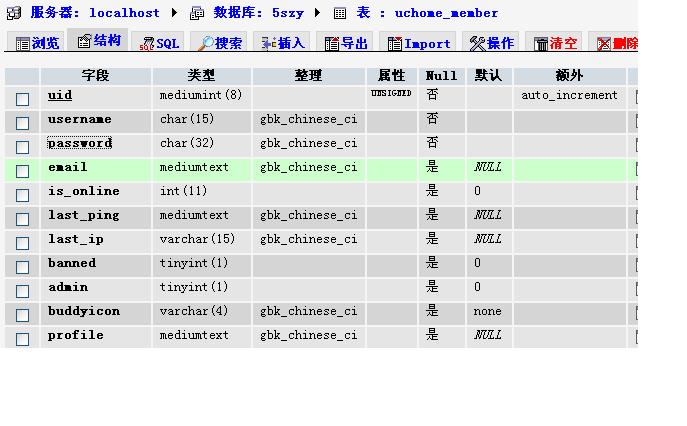Screen dimensions: 687x426
Task: Click the magnifier icon on 搜索 tab
Action: pyautogui.click(x=205, y=43)
